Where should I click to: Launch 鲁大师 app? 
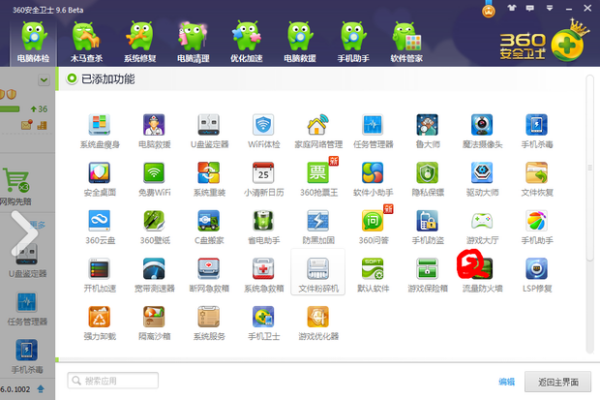[427, 131]
